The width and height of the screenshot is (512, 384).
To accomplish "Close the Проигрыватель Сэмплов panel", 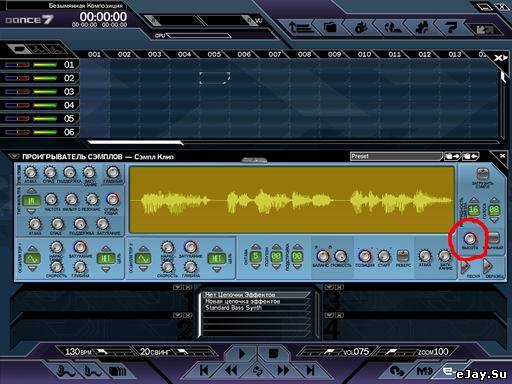I will point(503,156).
